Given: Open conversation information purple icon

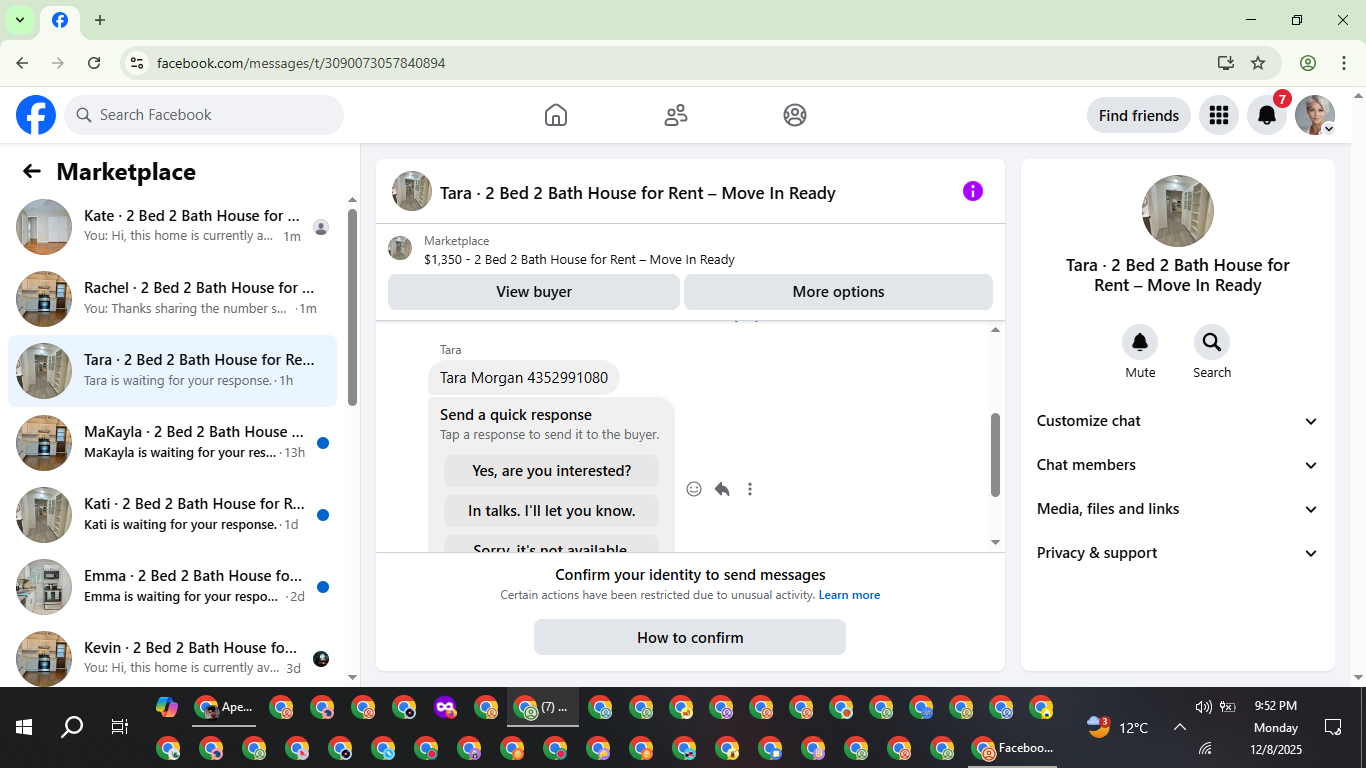Looking at the screenshot, I should tap(973, 191).
